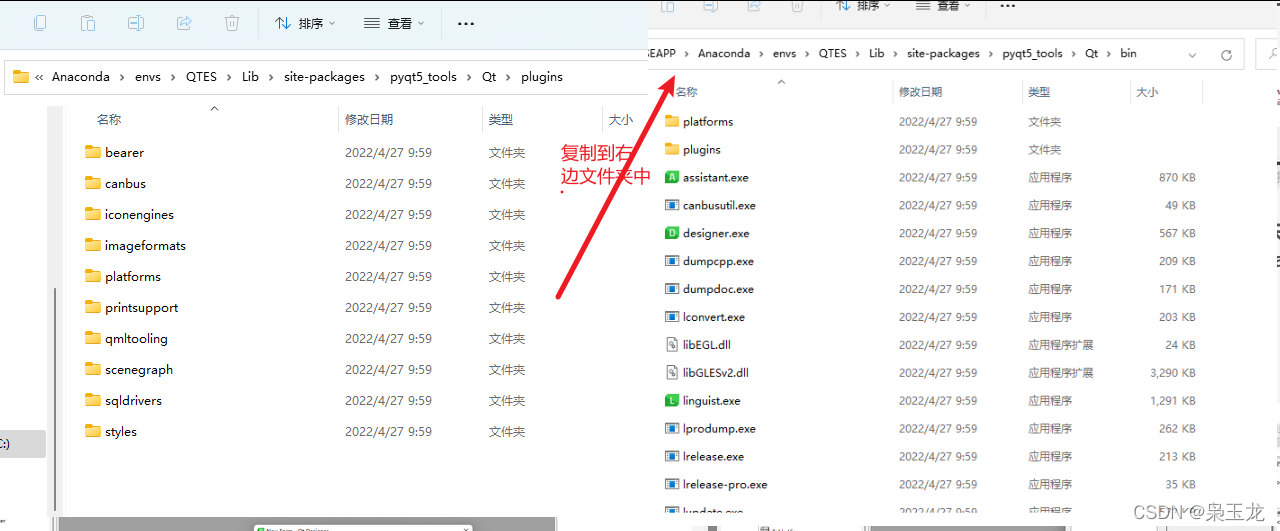Select lrelease.exe file name

[713, 456]
